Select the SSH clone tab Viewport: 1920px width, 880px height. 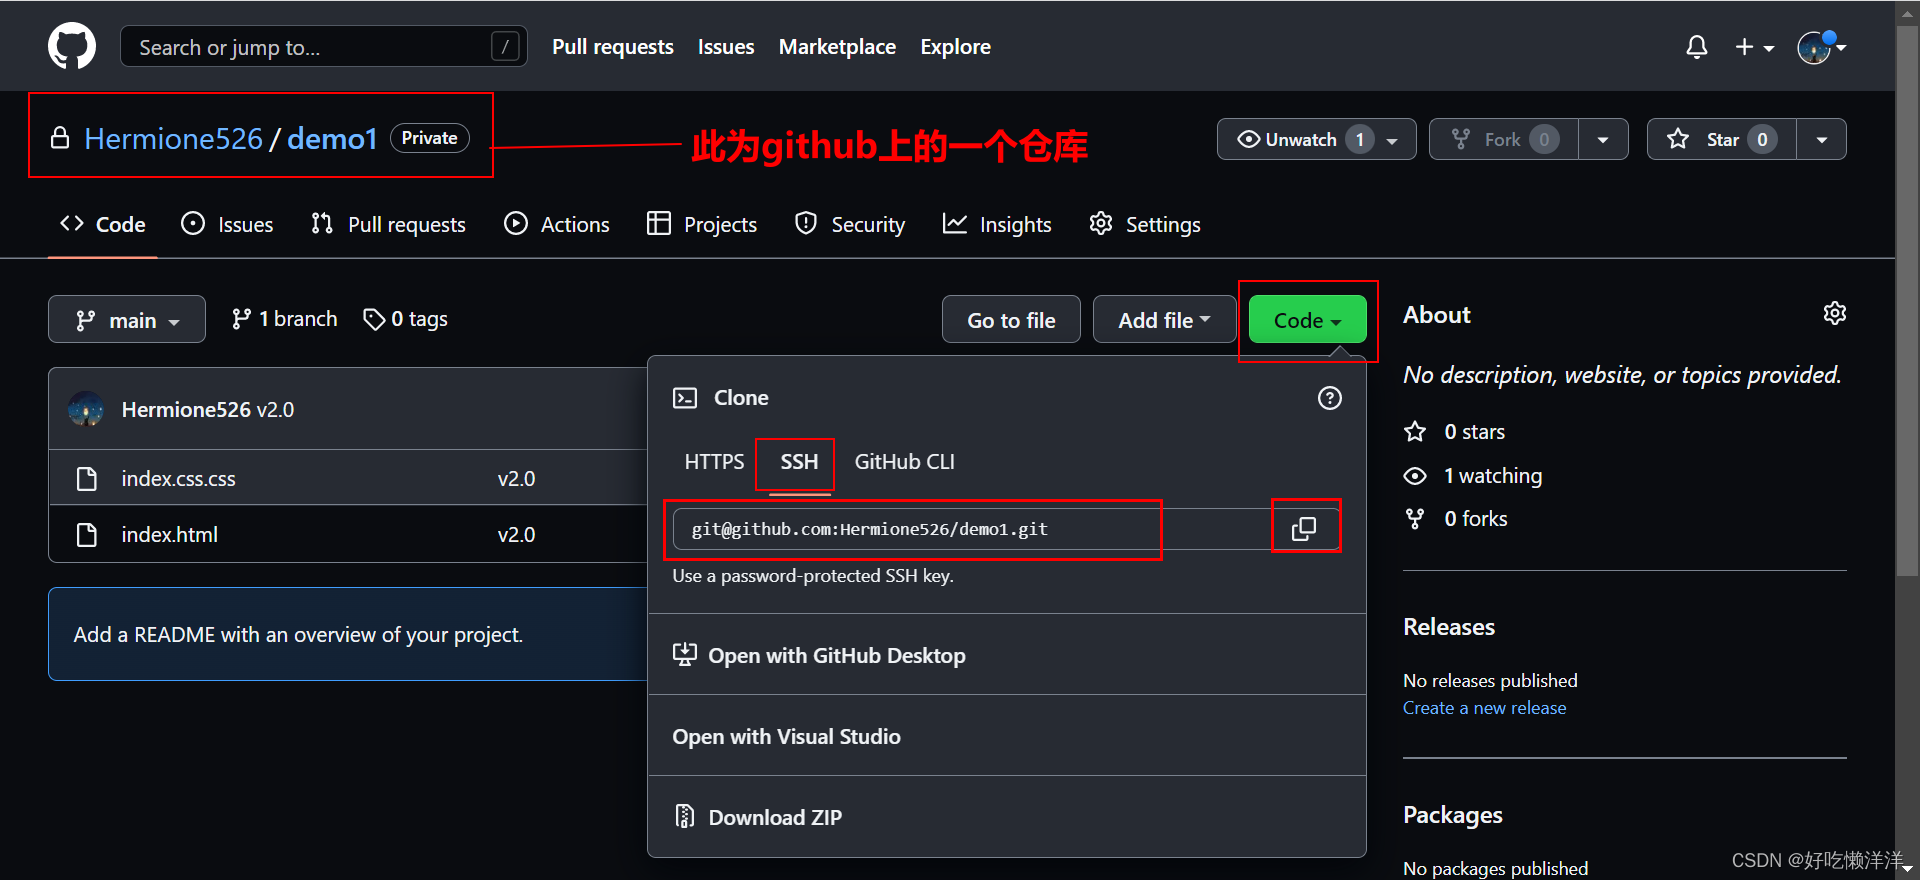point(799,462)
